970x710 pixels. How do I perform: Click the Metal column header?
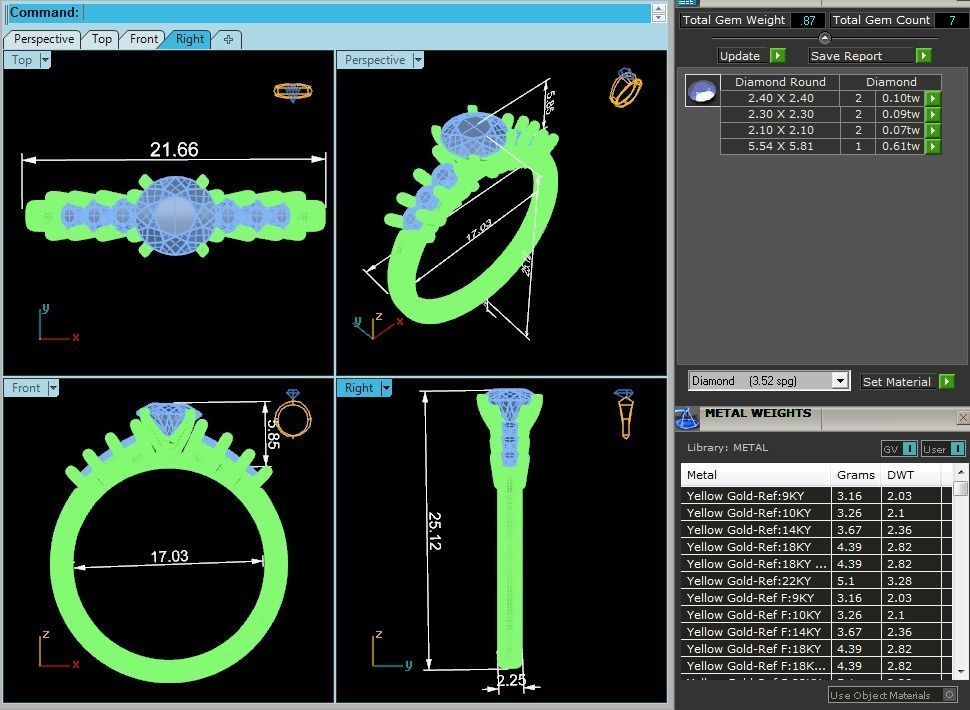click(x=755, y=475)
